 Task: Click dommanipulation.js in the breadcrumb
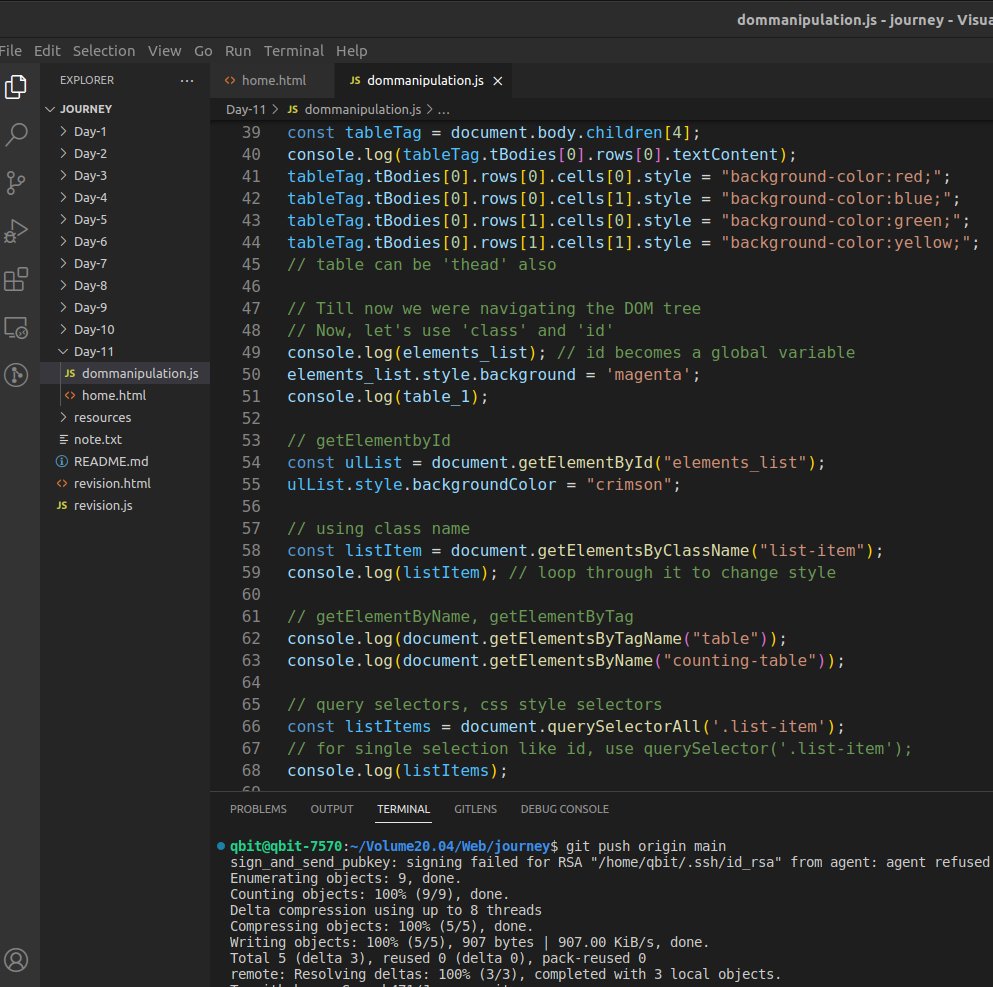(x=362, y=110)
